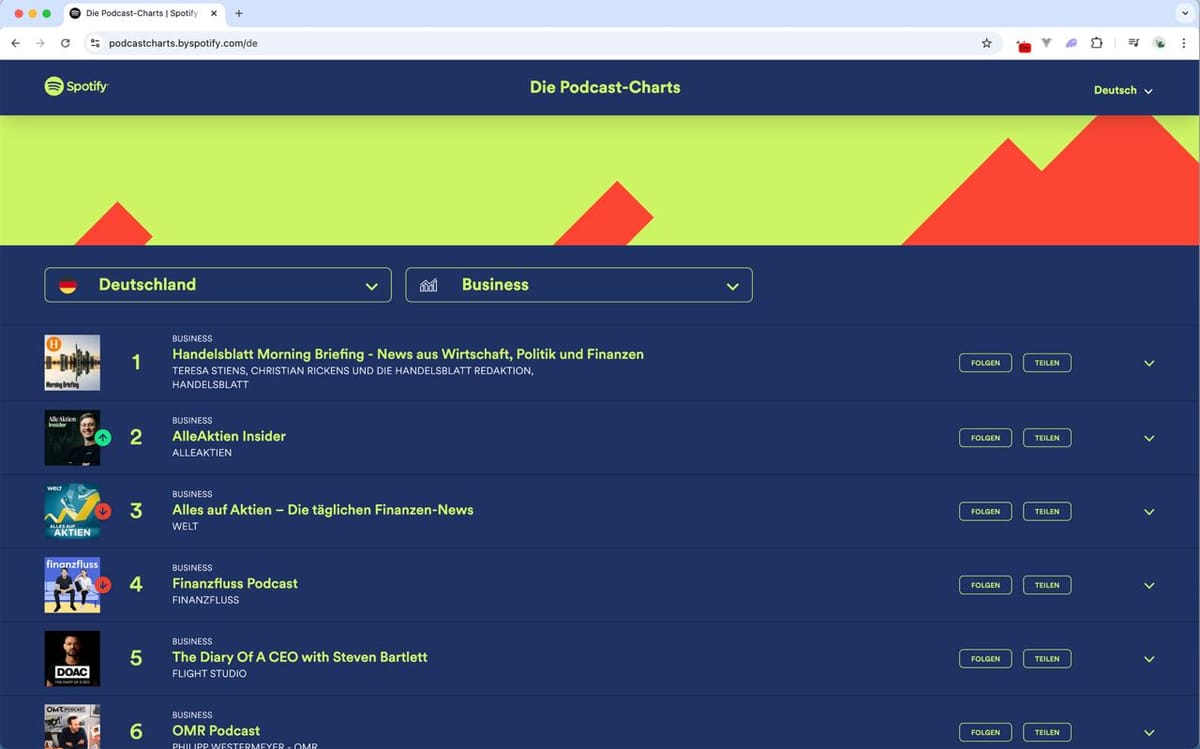Expand the OMR Podcast row
Viewport: 1200px width, 749px height.
[1149, 733]
